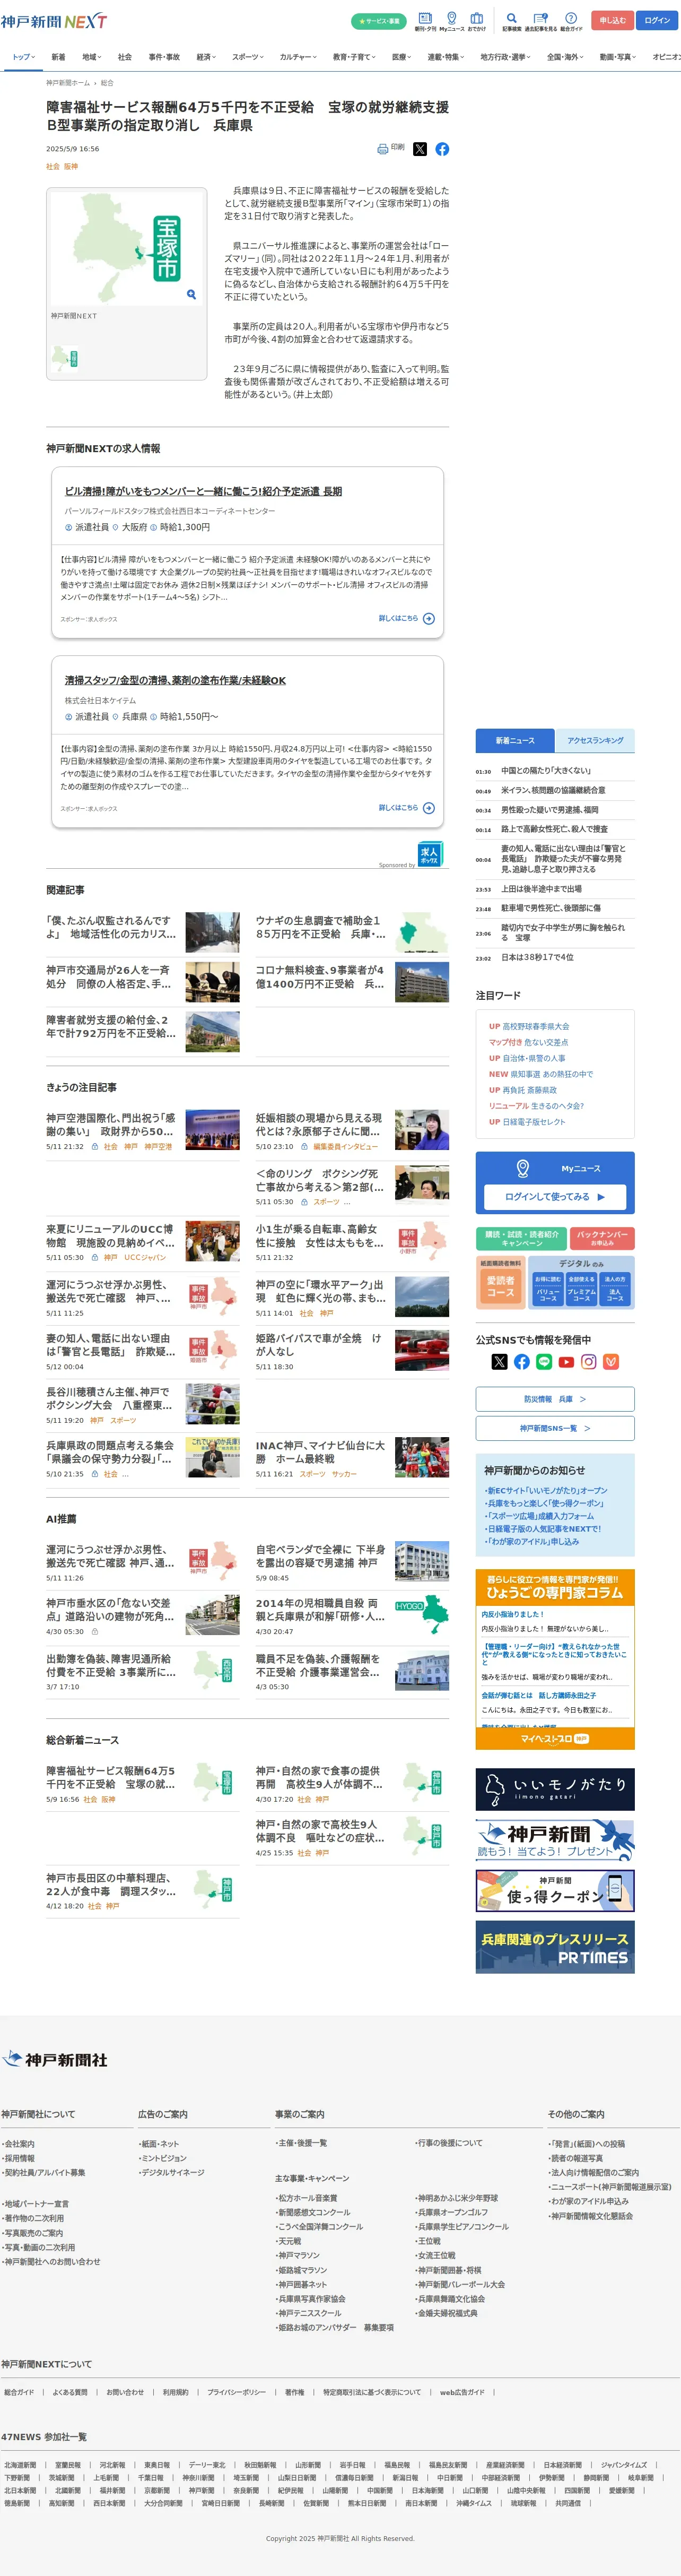Viewport: 681px width, 2576px height.
Task: Click the 印刷 printer icon
Action: point(382,149)
